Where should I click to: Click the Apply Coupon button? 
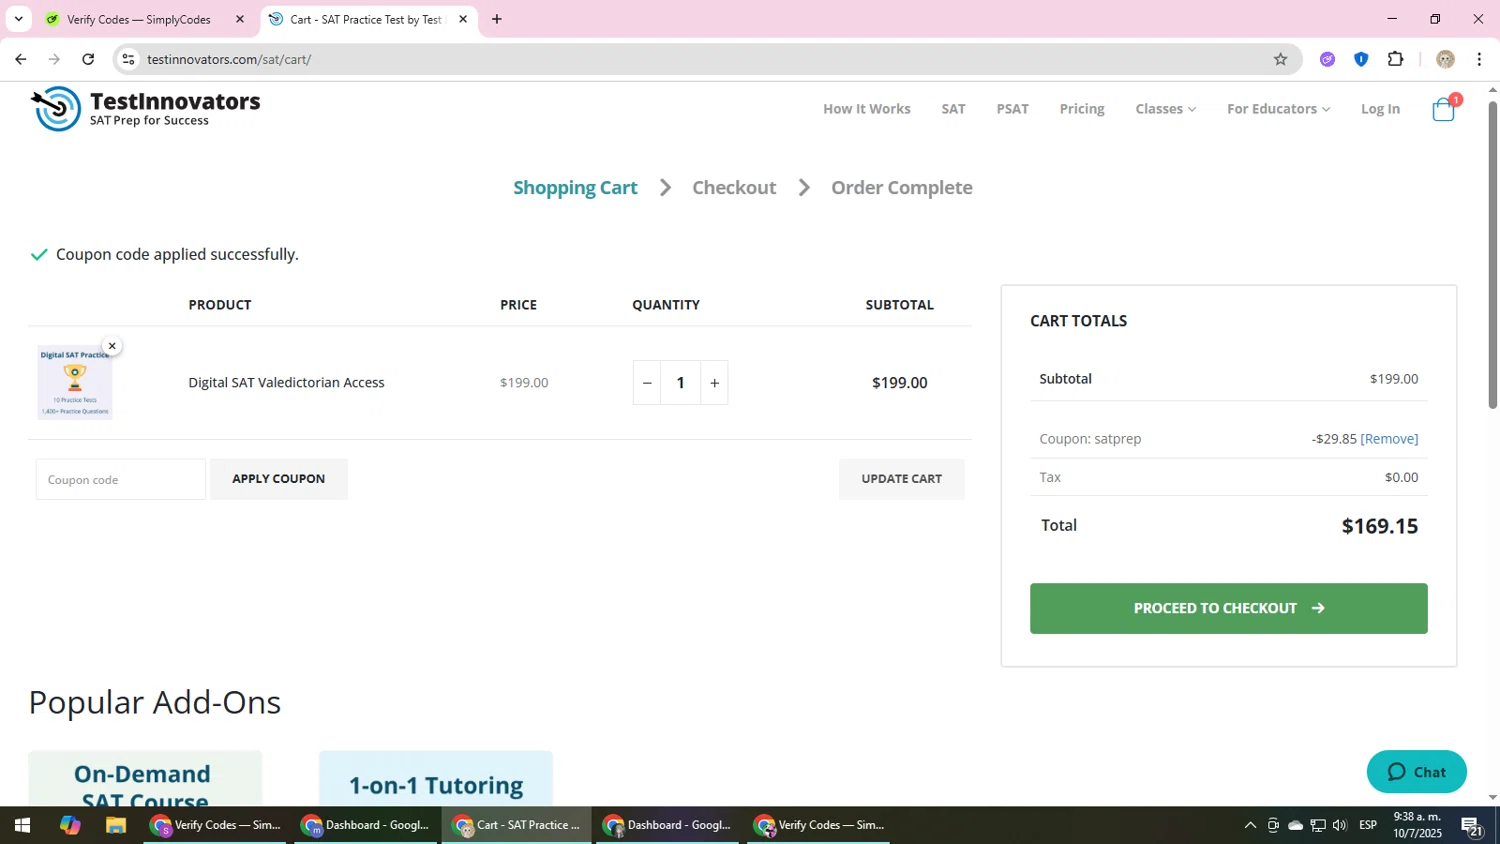(279, 479)
